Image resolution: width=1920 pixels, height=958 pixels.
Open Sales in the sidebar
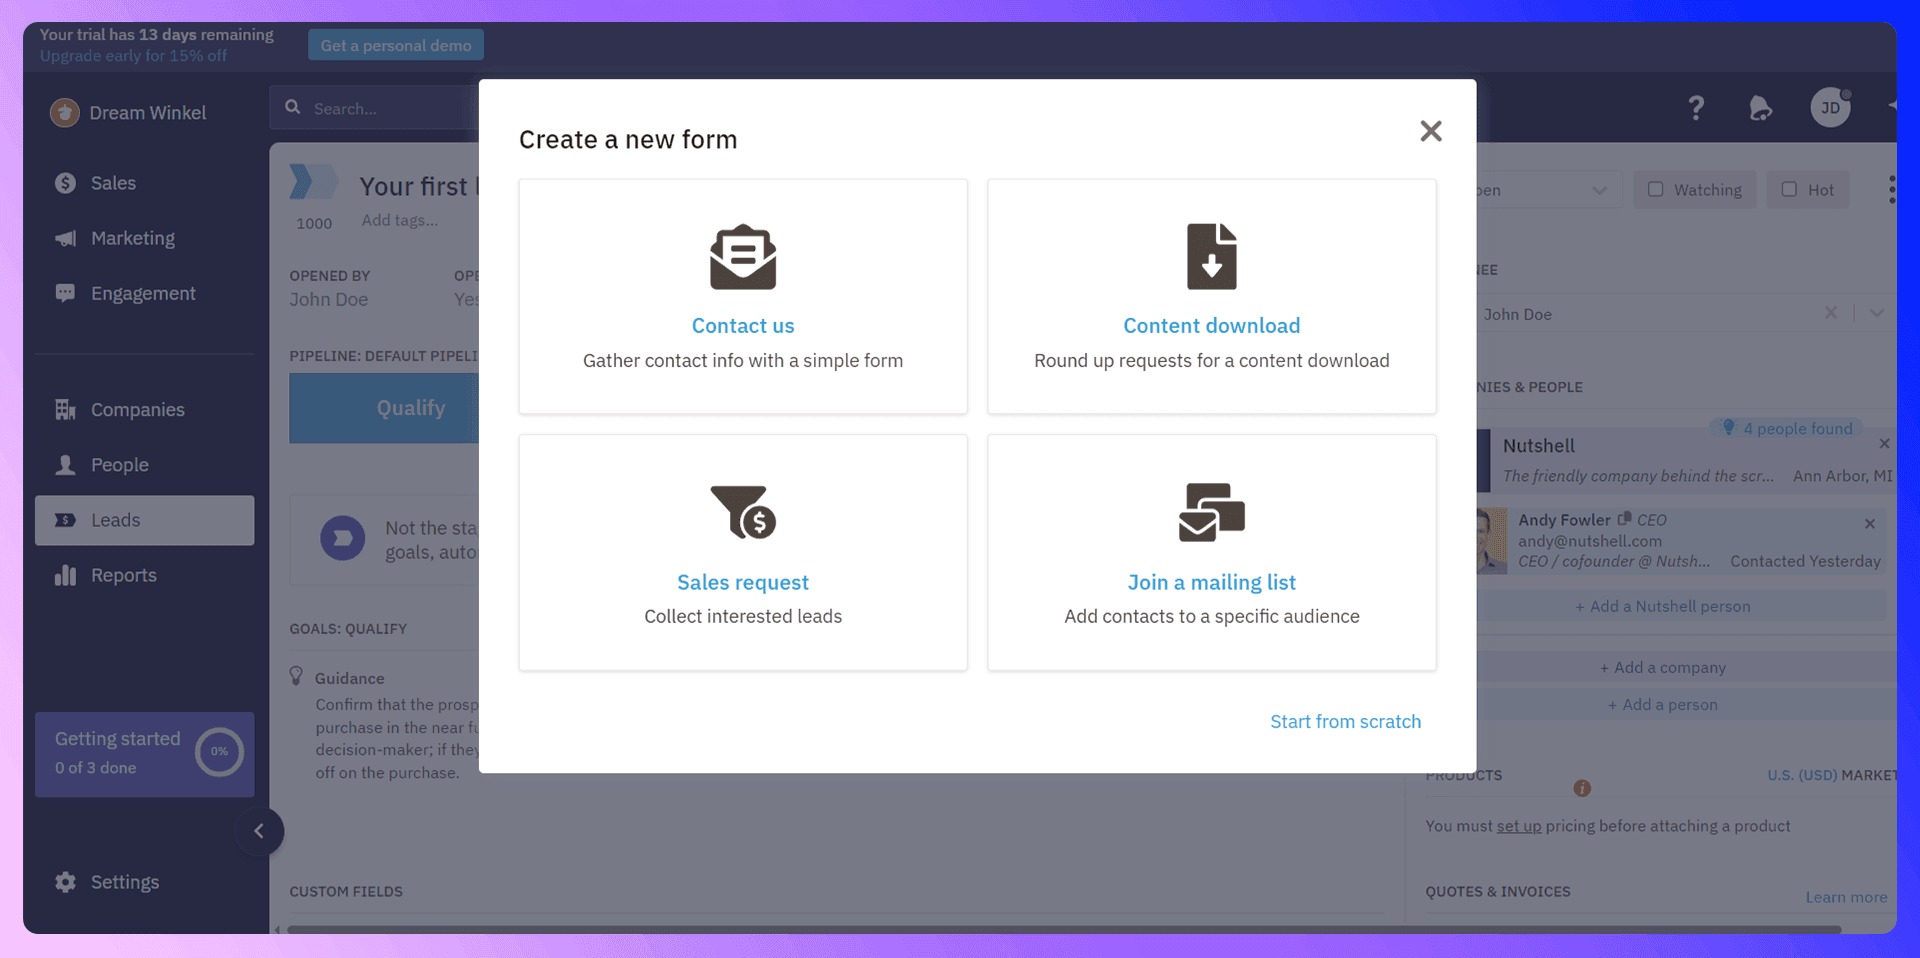pyautogui.click(x=144, y=183)
